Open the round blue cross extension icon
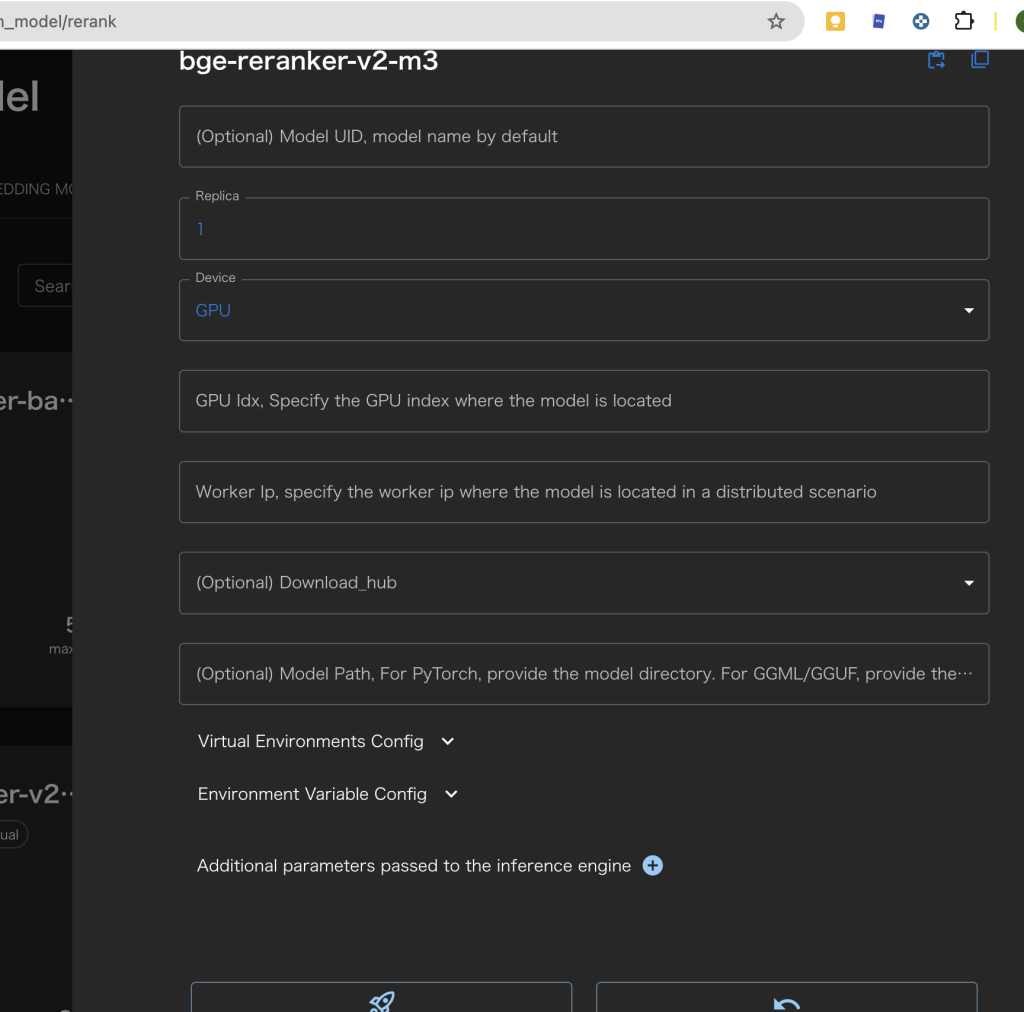This screenshot has width=1024, height=1012. click(x=921, y=21)
